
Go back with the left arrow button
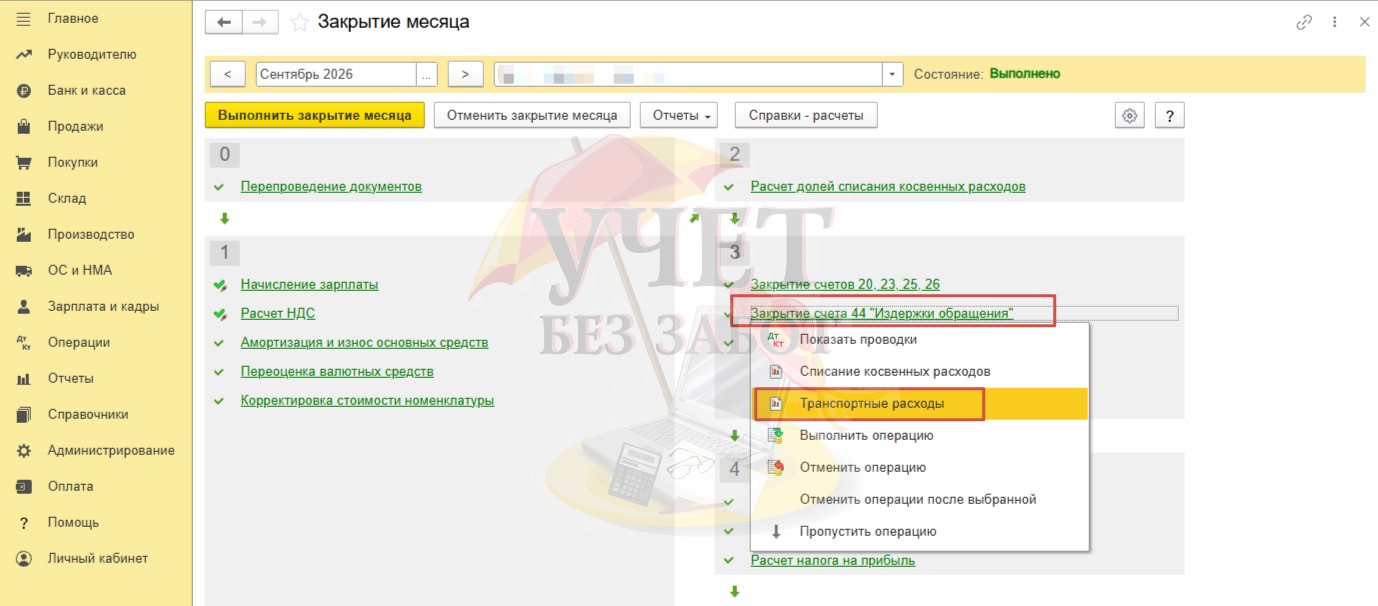point(224,22)
